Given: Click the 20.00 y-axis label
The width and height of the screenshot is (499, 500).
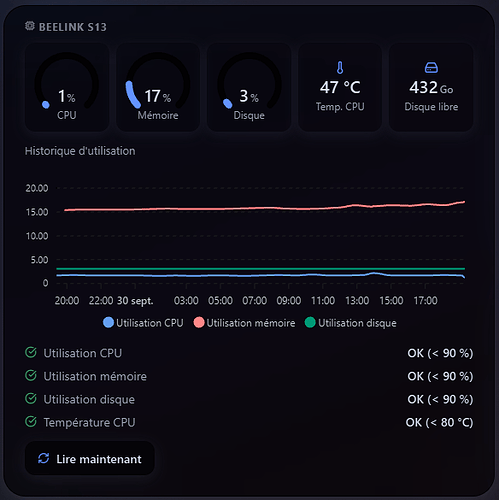Looking at the screenshot, I should pos(37,188).
